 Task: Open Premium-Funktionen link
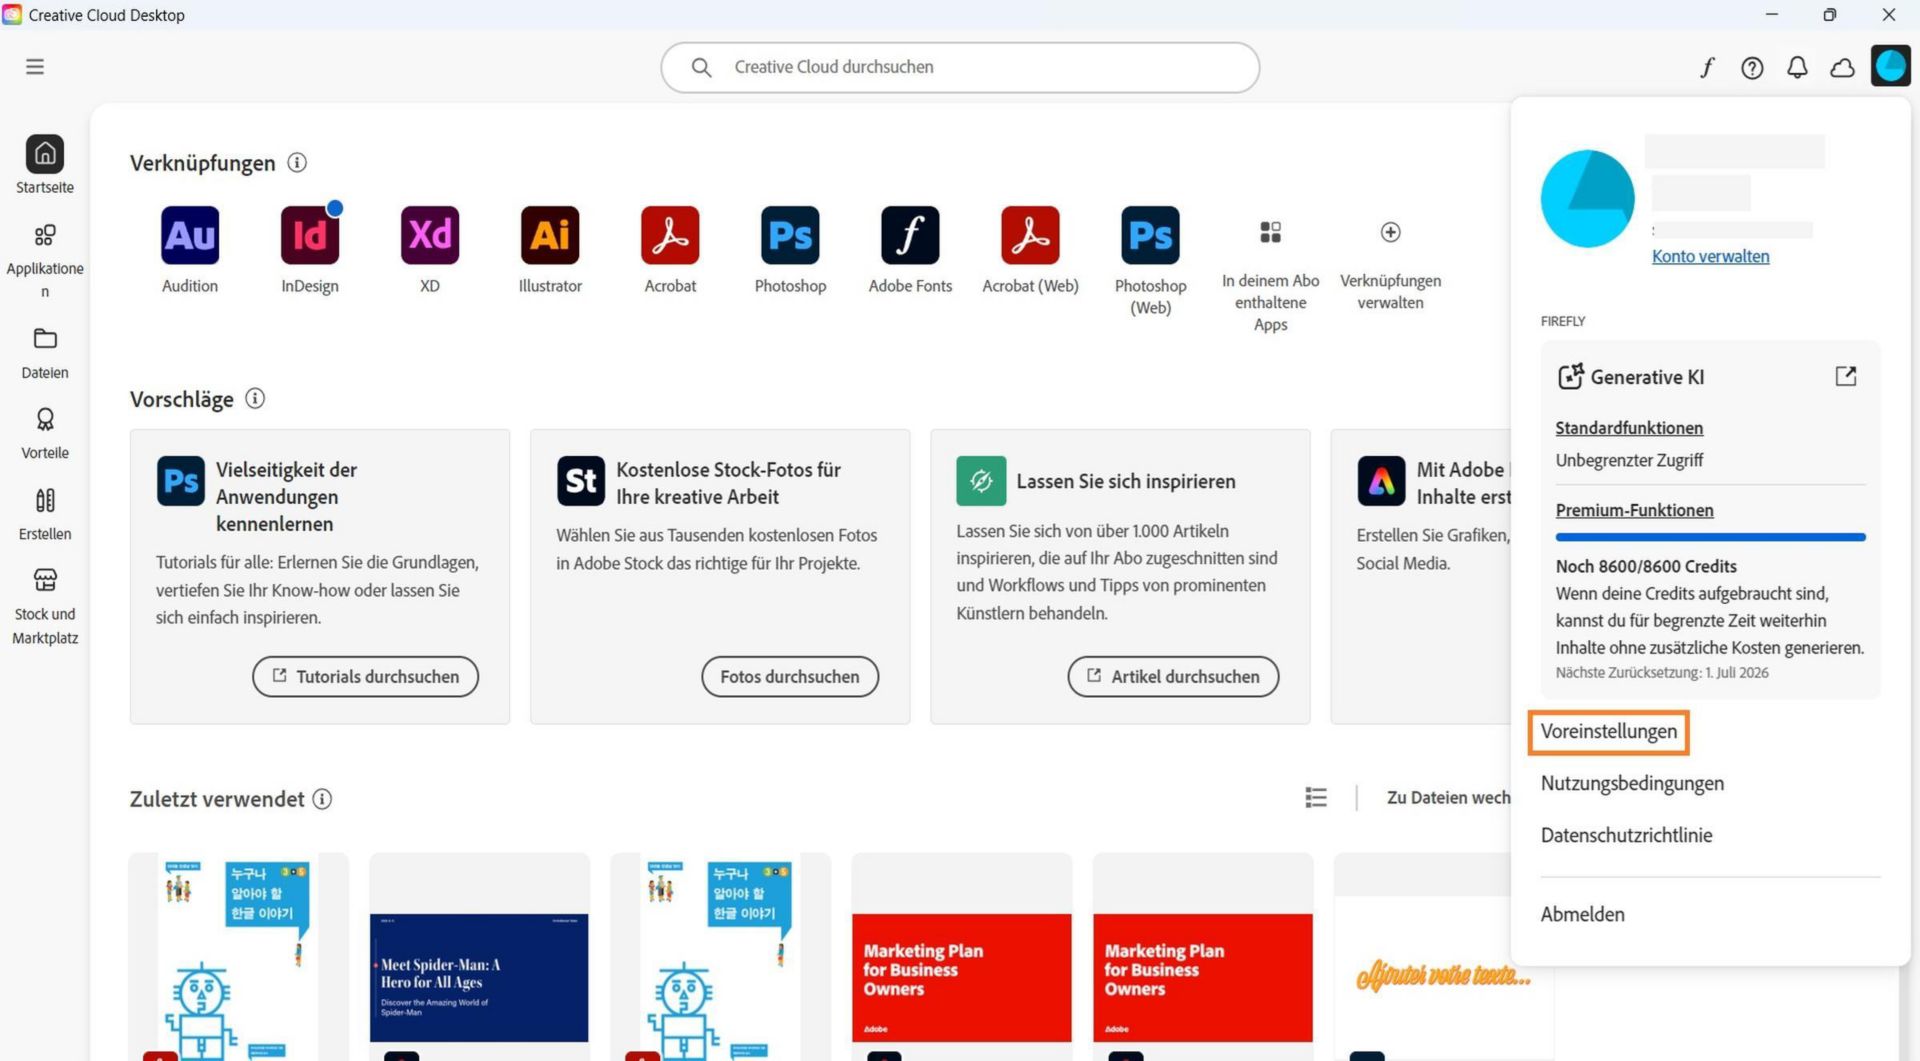[1634, 510]
